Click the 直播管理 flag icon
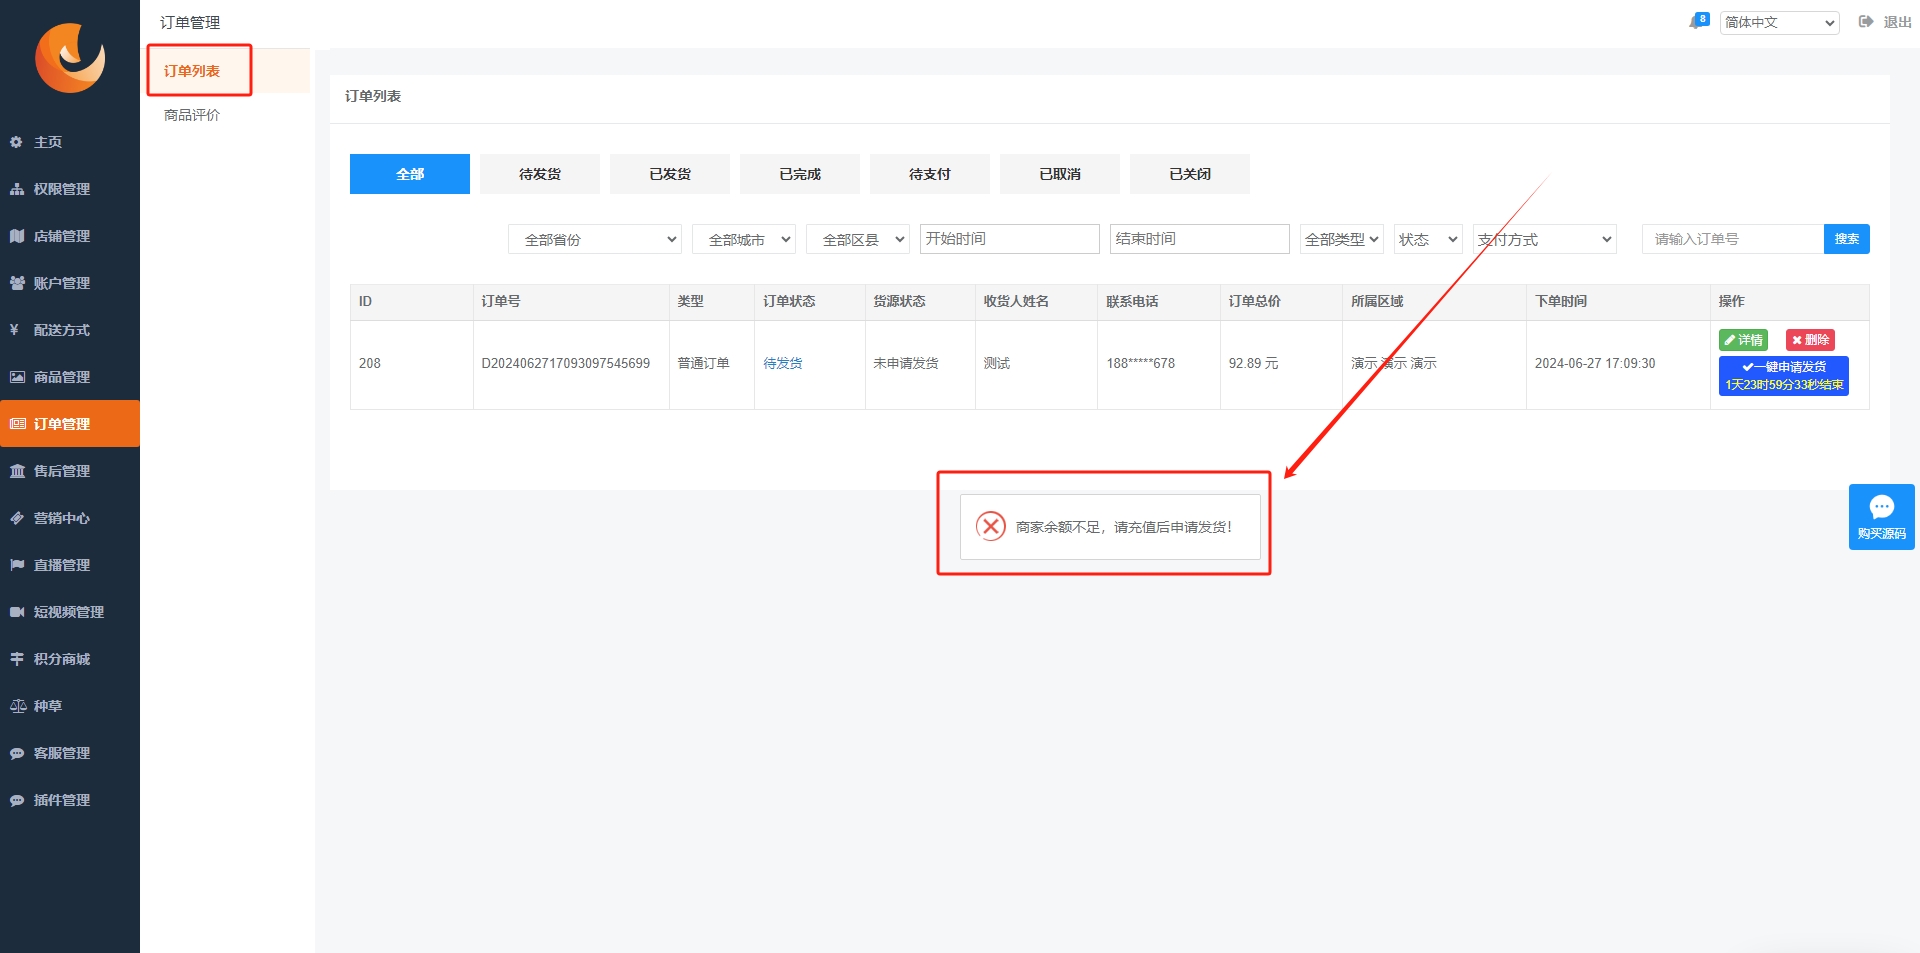The height and width of the screenshot is (953, 1920). (16, 565)
